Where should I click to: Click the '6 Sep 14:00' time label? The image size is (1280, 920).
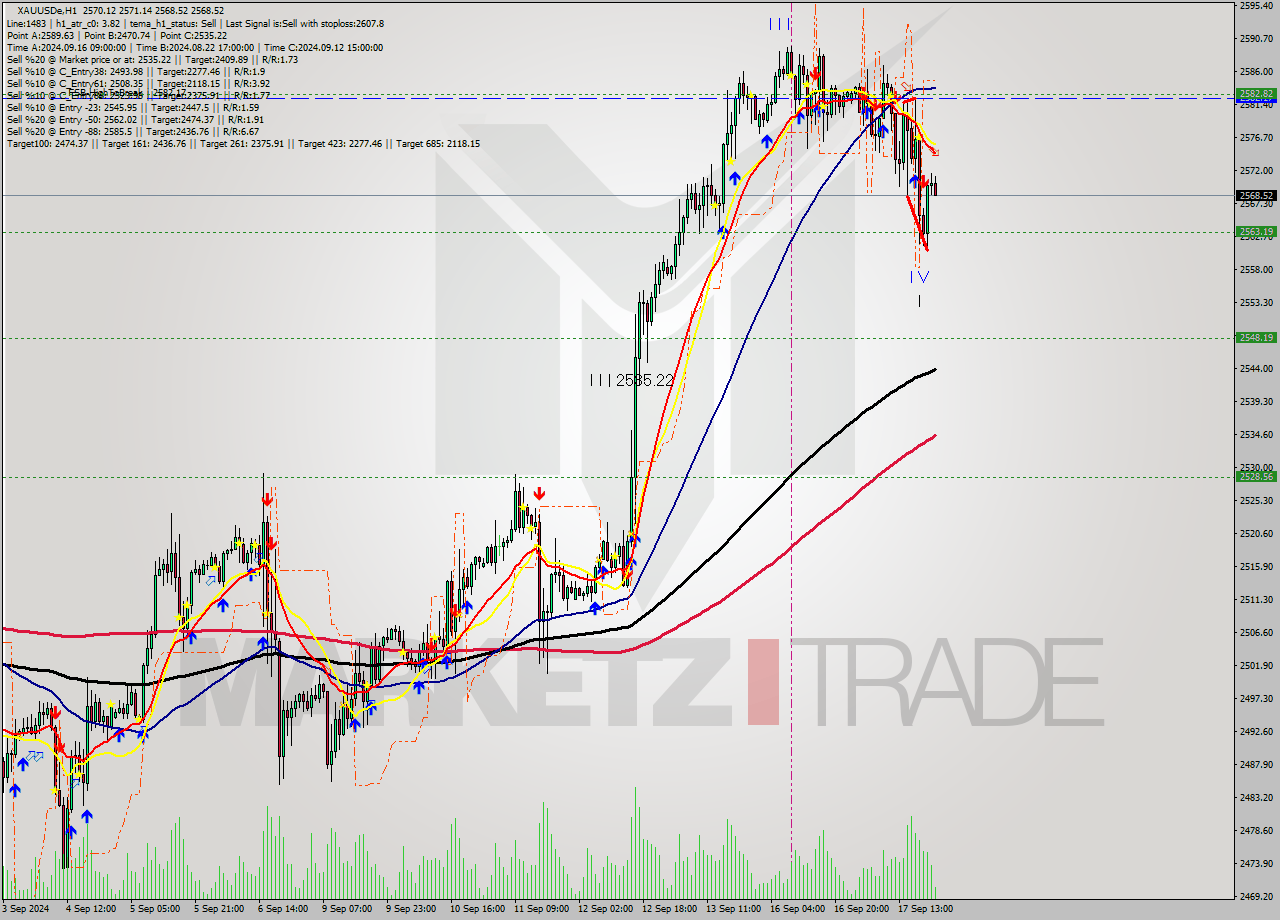pyautogui.click(x=283, y=909)
